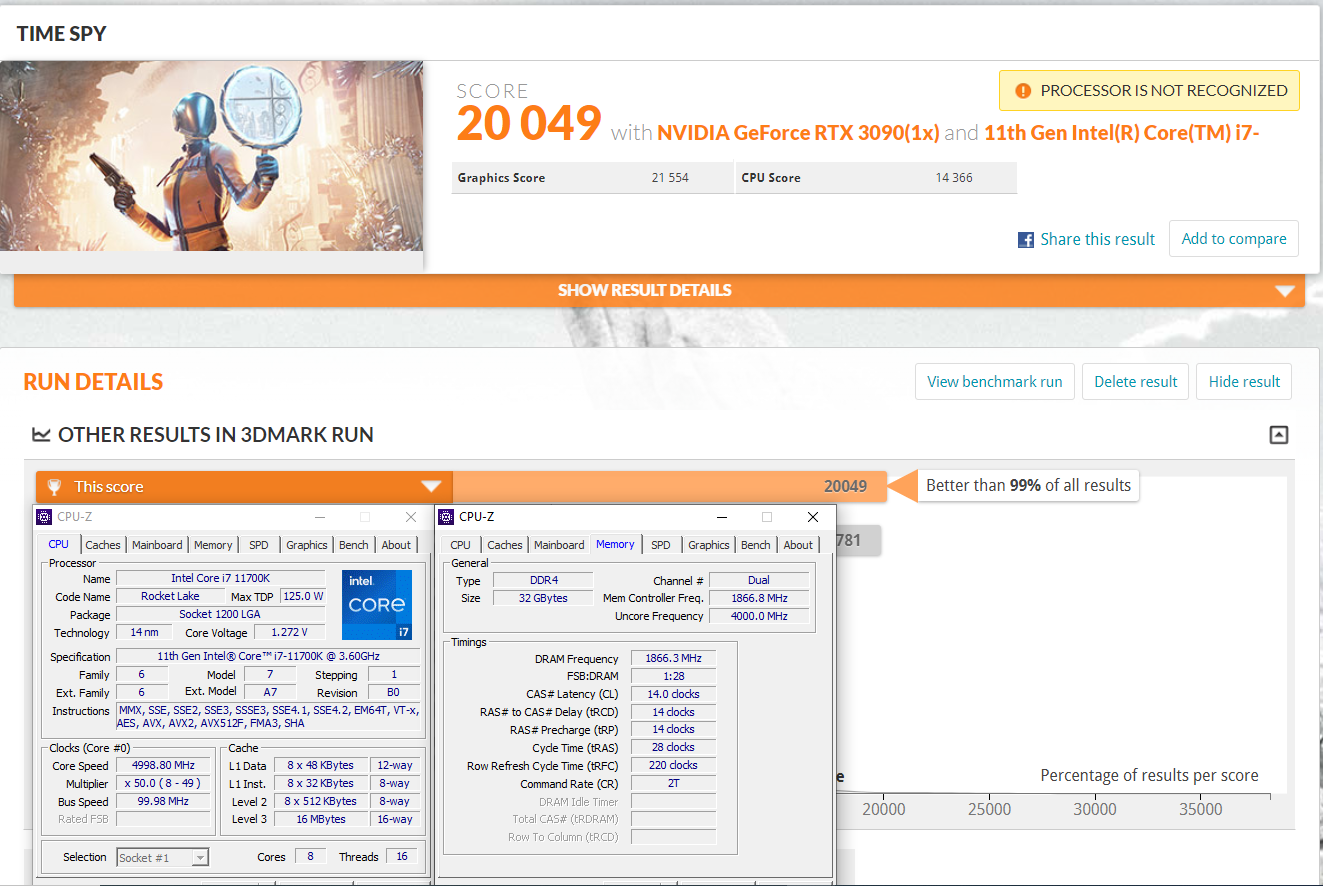Screen dimensions: 1323x886
Task: Click the orange 20049 score bar
Action: (x=670, y=487)
